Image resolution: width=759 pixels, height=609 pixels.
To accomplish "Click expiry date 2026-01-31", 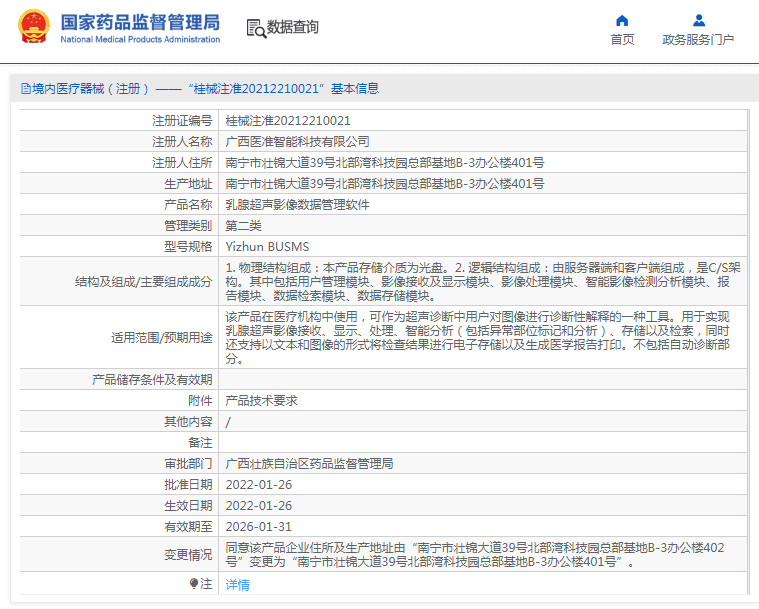I will [x=258, y=527].
